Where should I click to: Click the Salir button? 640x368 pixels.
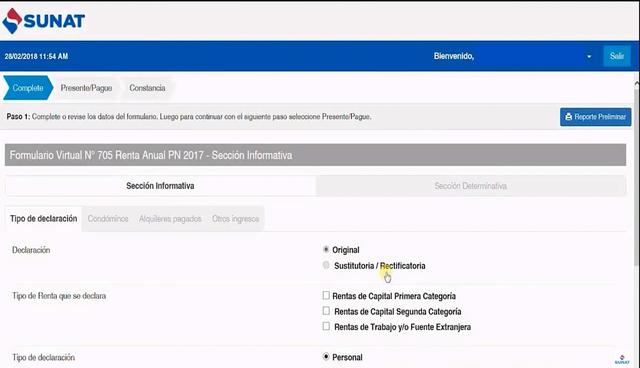[617, 56]
